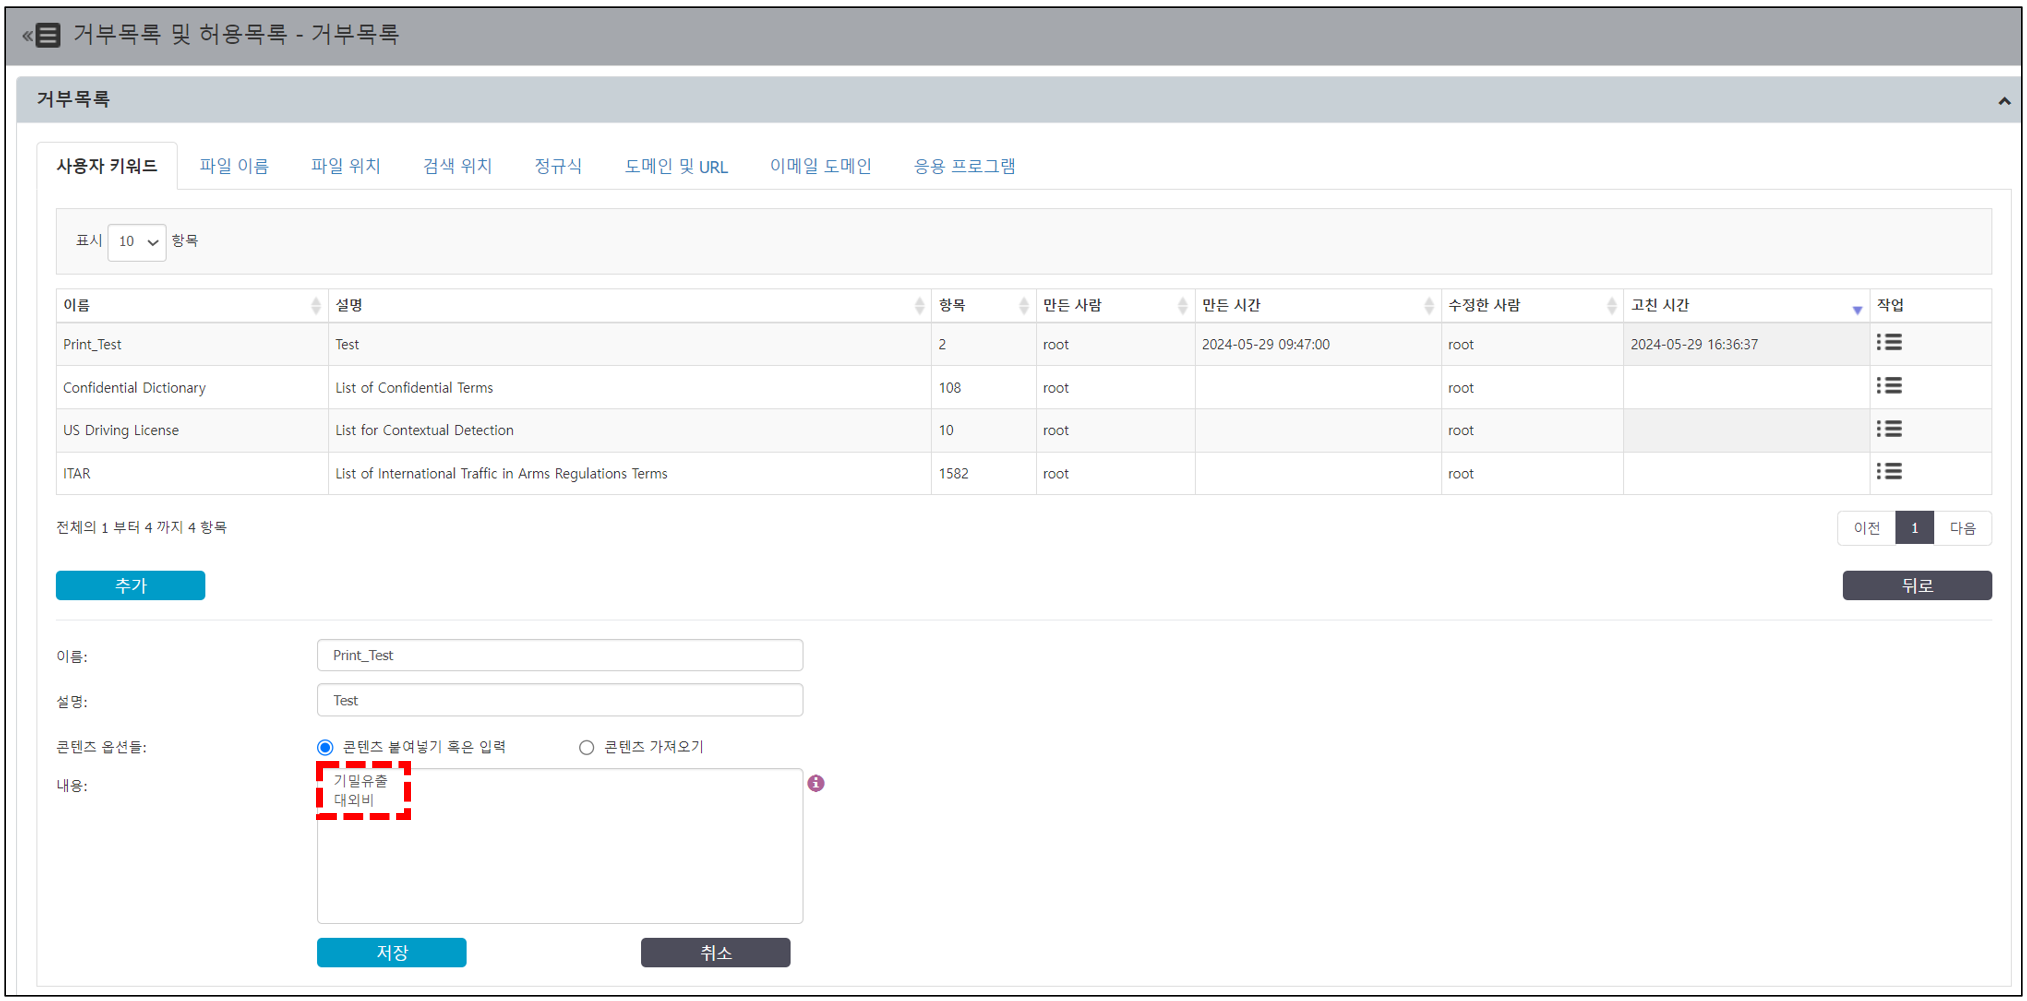Screen dimensions: 2027x1001
Task: Click into the 이름 input field
Action: (559, 655)
